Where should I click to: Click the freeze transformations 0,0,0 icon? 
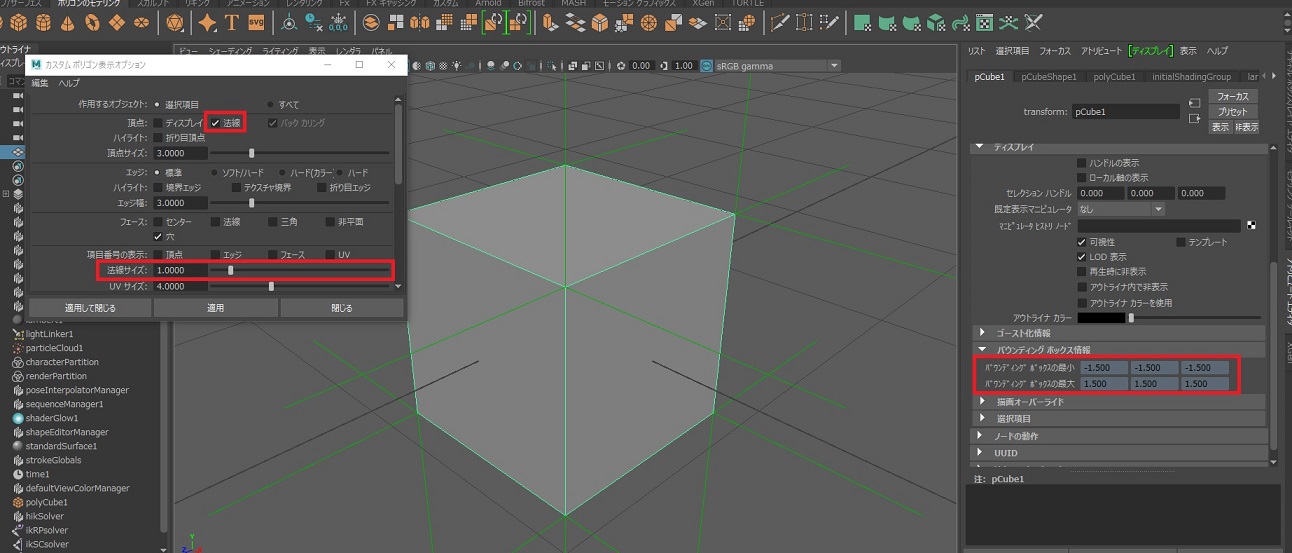(x=338, y=22)
